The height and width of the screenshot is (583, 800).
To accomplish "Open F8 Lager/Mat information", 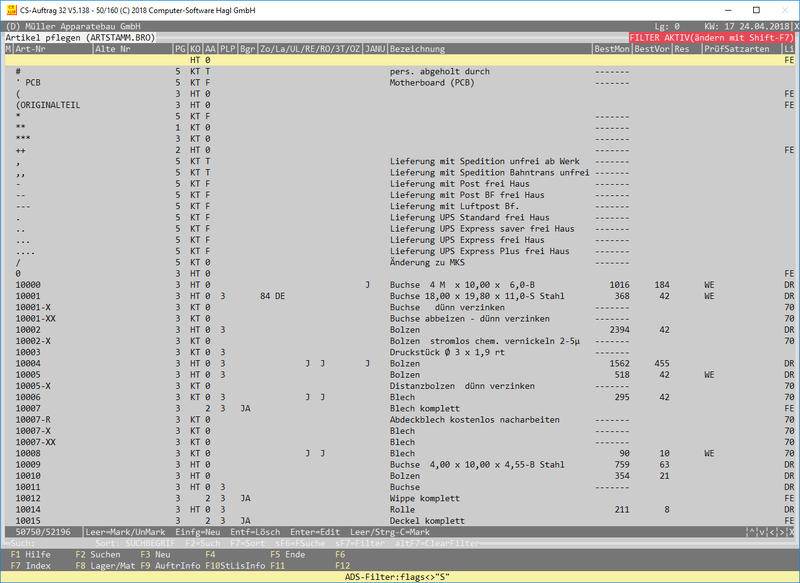I will click(x=105, y=566).
